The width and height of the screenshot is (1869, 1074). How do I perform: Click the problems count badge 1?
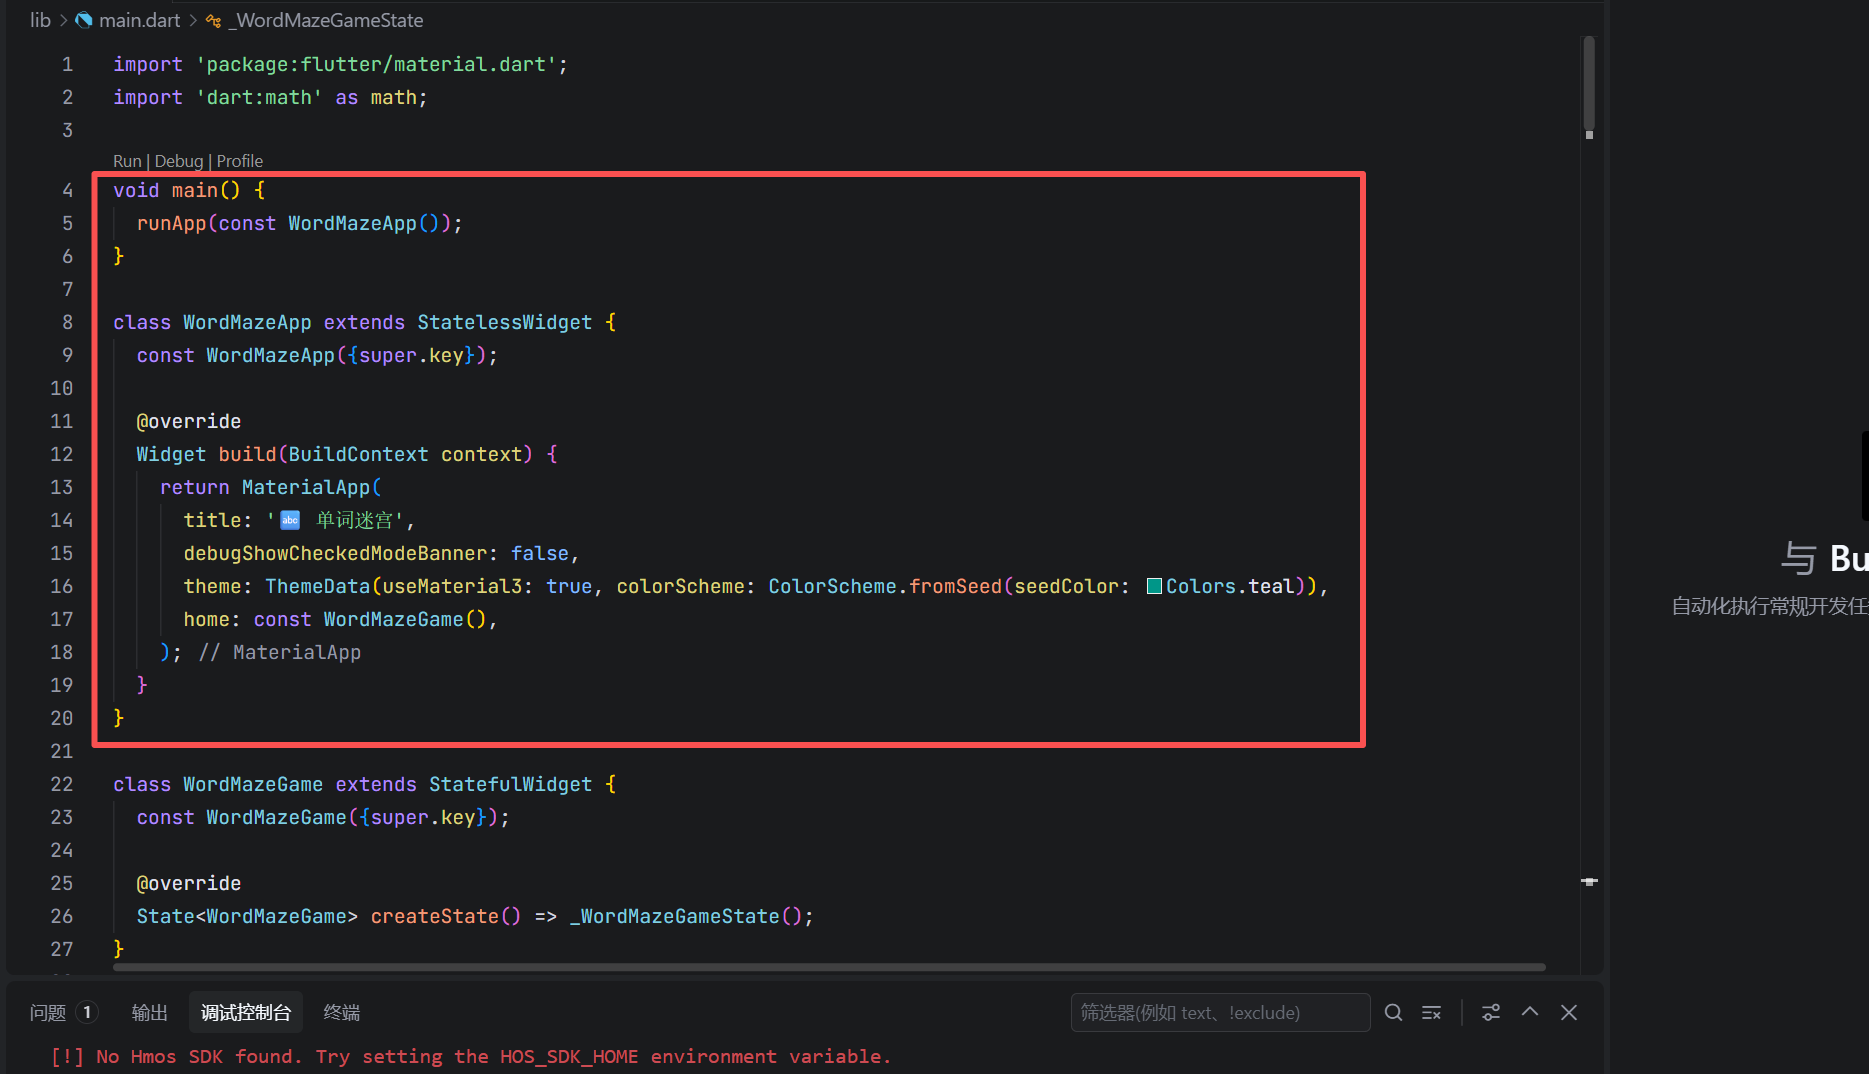pyautogui.click(x=87, y=1012)
